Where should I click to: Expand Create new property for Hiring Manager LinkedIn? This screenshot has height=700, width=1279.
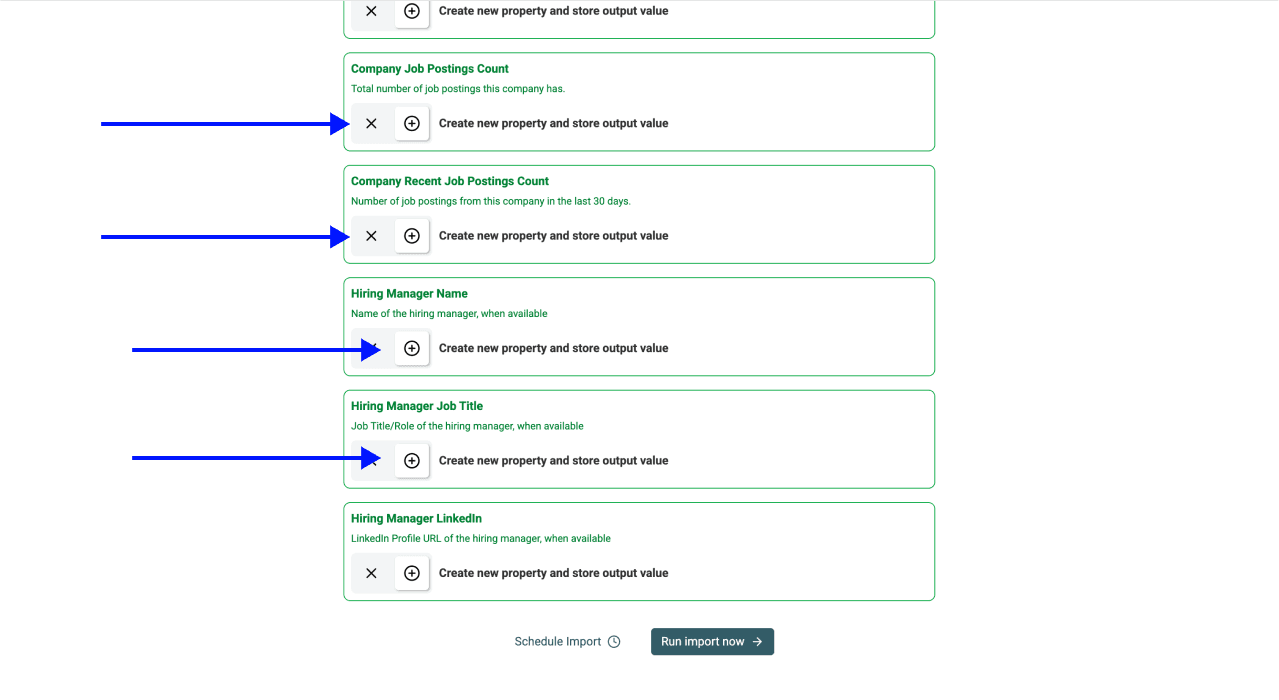point(553,573)
